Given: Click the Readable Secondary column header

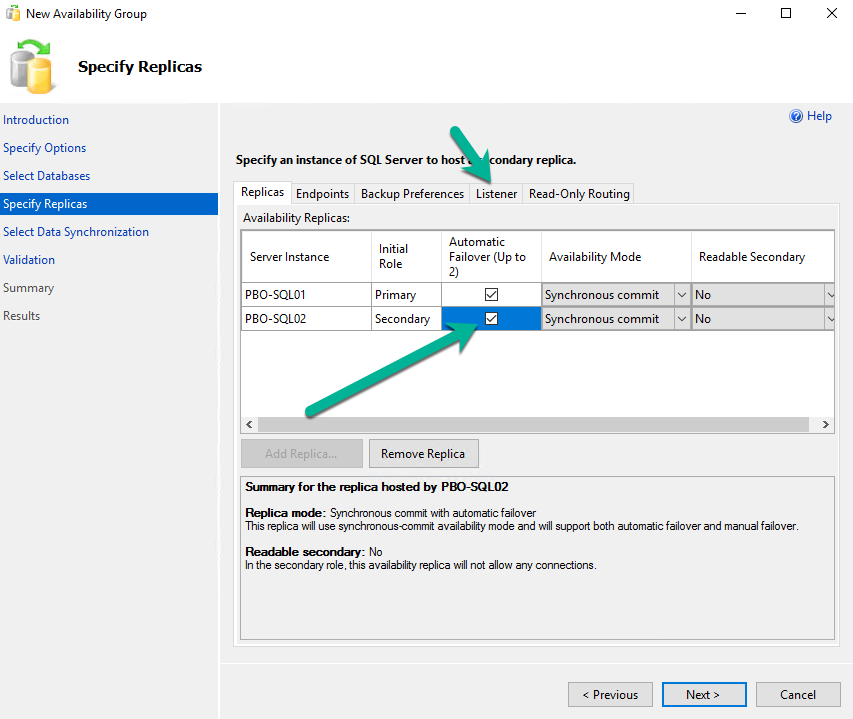Looking at the screenshot, I should pos(763,257).
